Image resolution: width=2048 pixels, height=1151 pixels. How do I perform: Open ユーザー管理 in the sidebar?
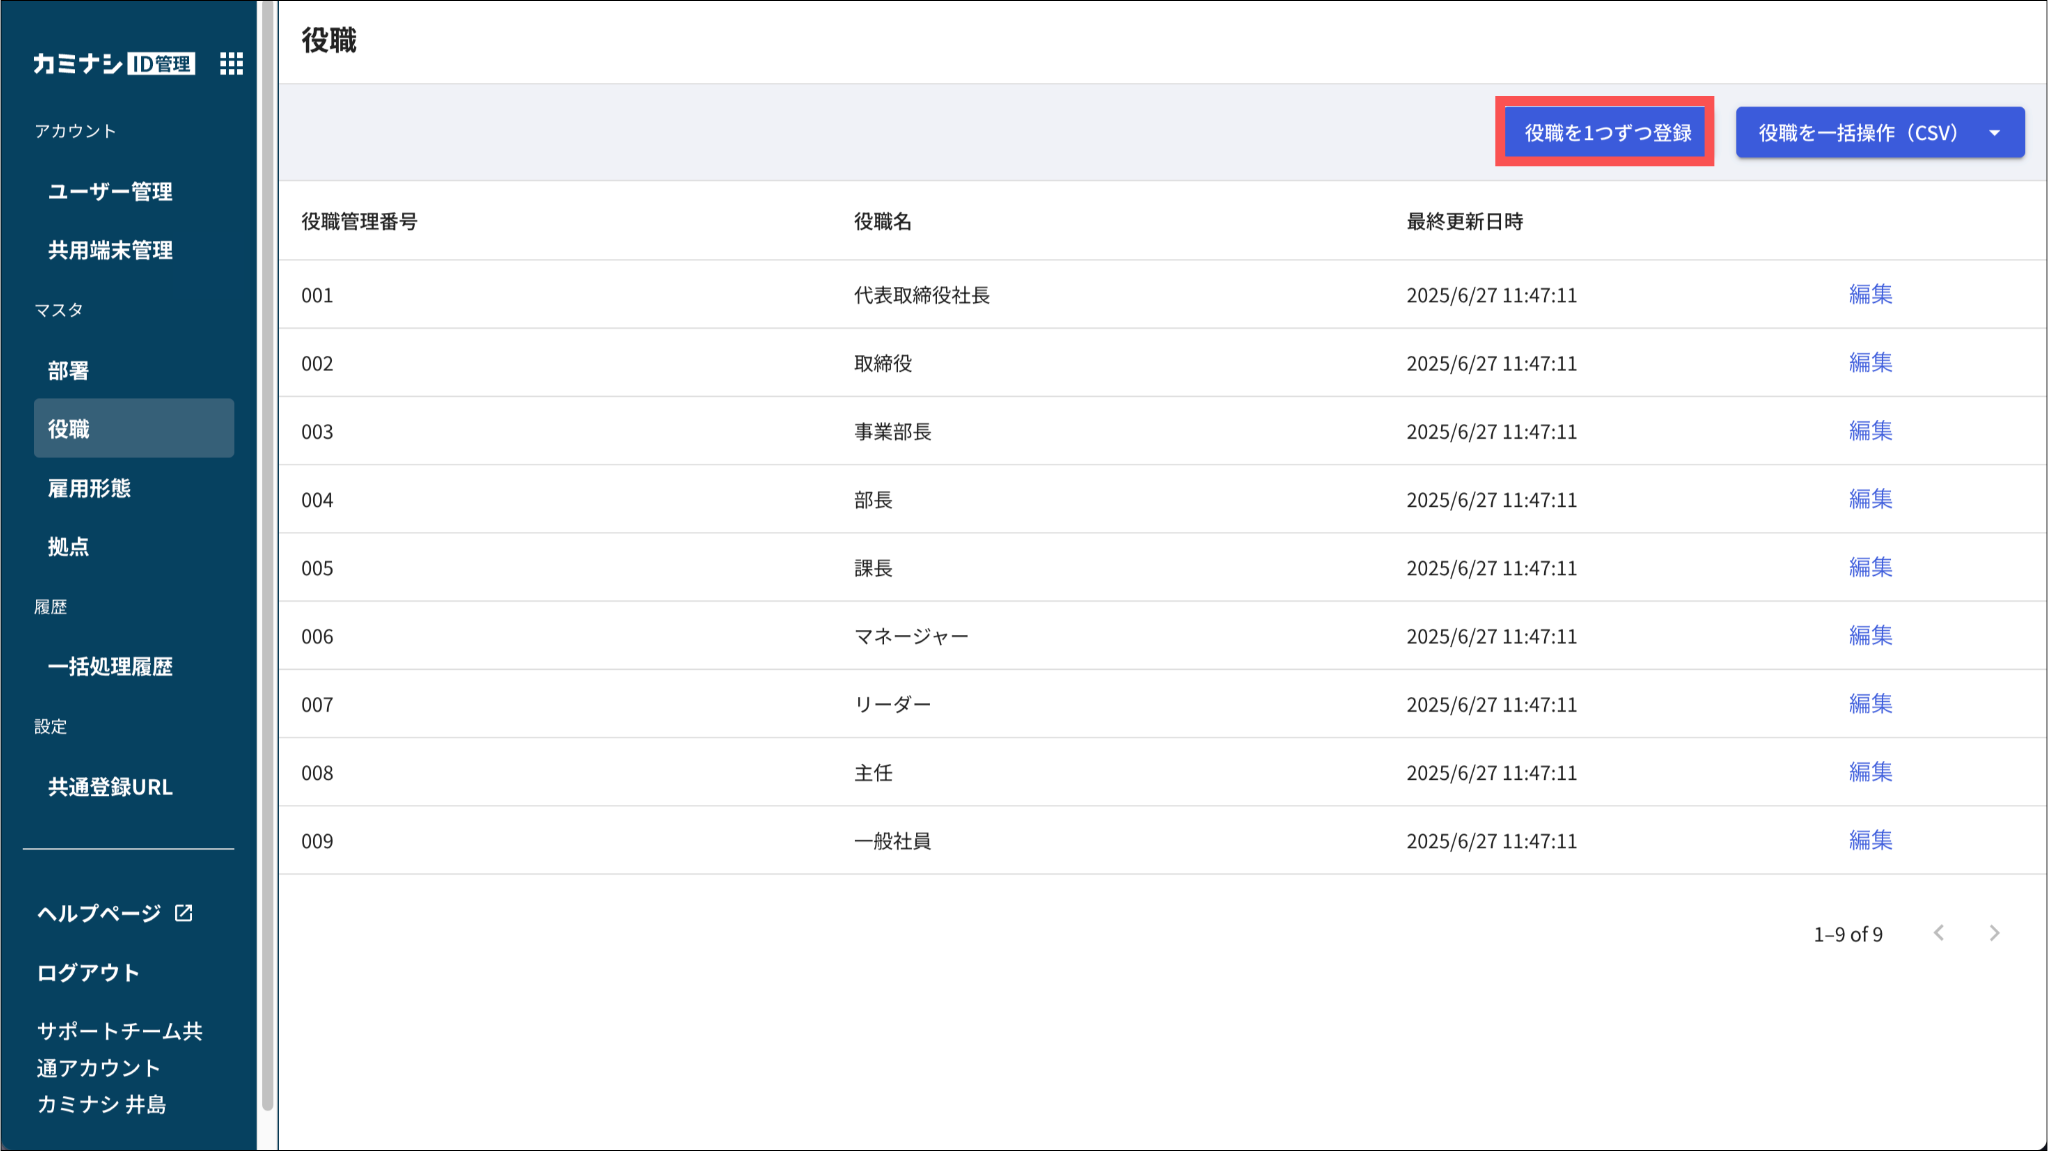(x=110, y=191)
